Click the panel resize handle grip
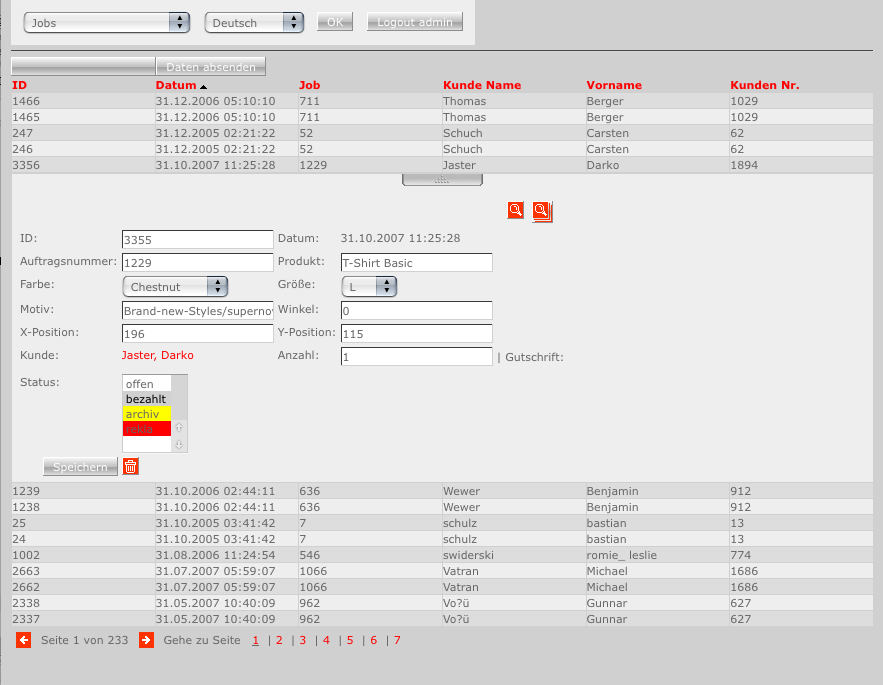883x685 pixels. point(442,180)
